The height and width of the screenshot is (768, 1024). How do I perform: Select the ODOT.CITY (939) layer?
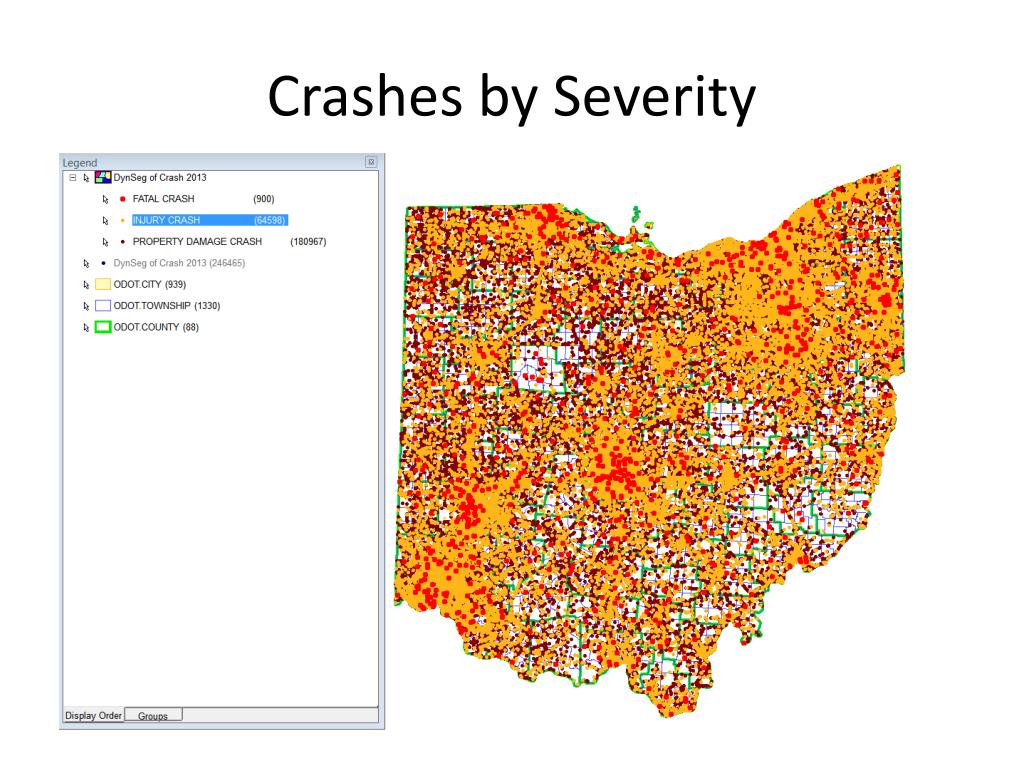point(150,285)
